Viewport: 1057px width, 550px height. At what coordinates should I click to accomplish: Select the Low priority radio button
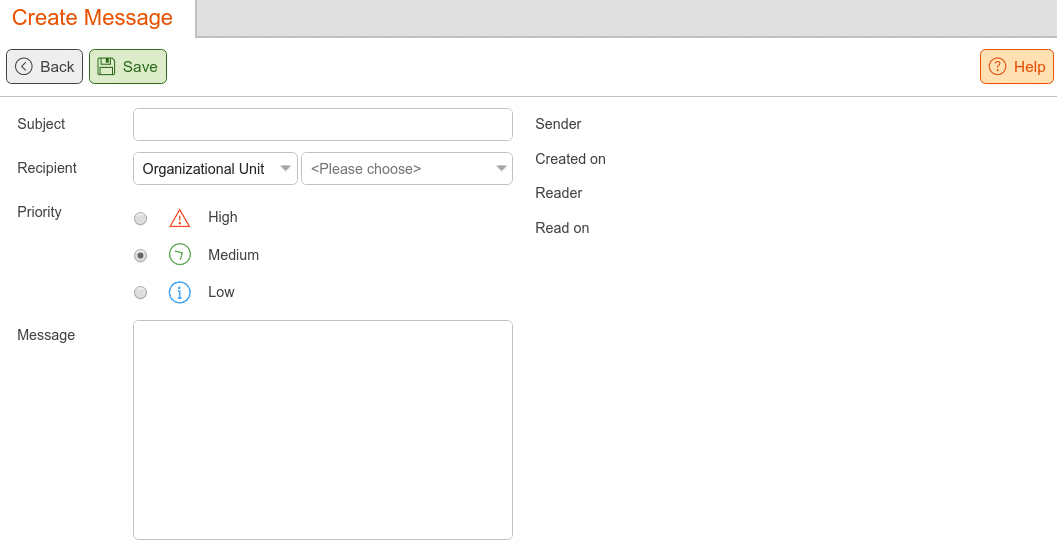140,293
